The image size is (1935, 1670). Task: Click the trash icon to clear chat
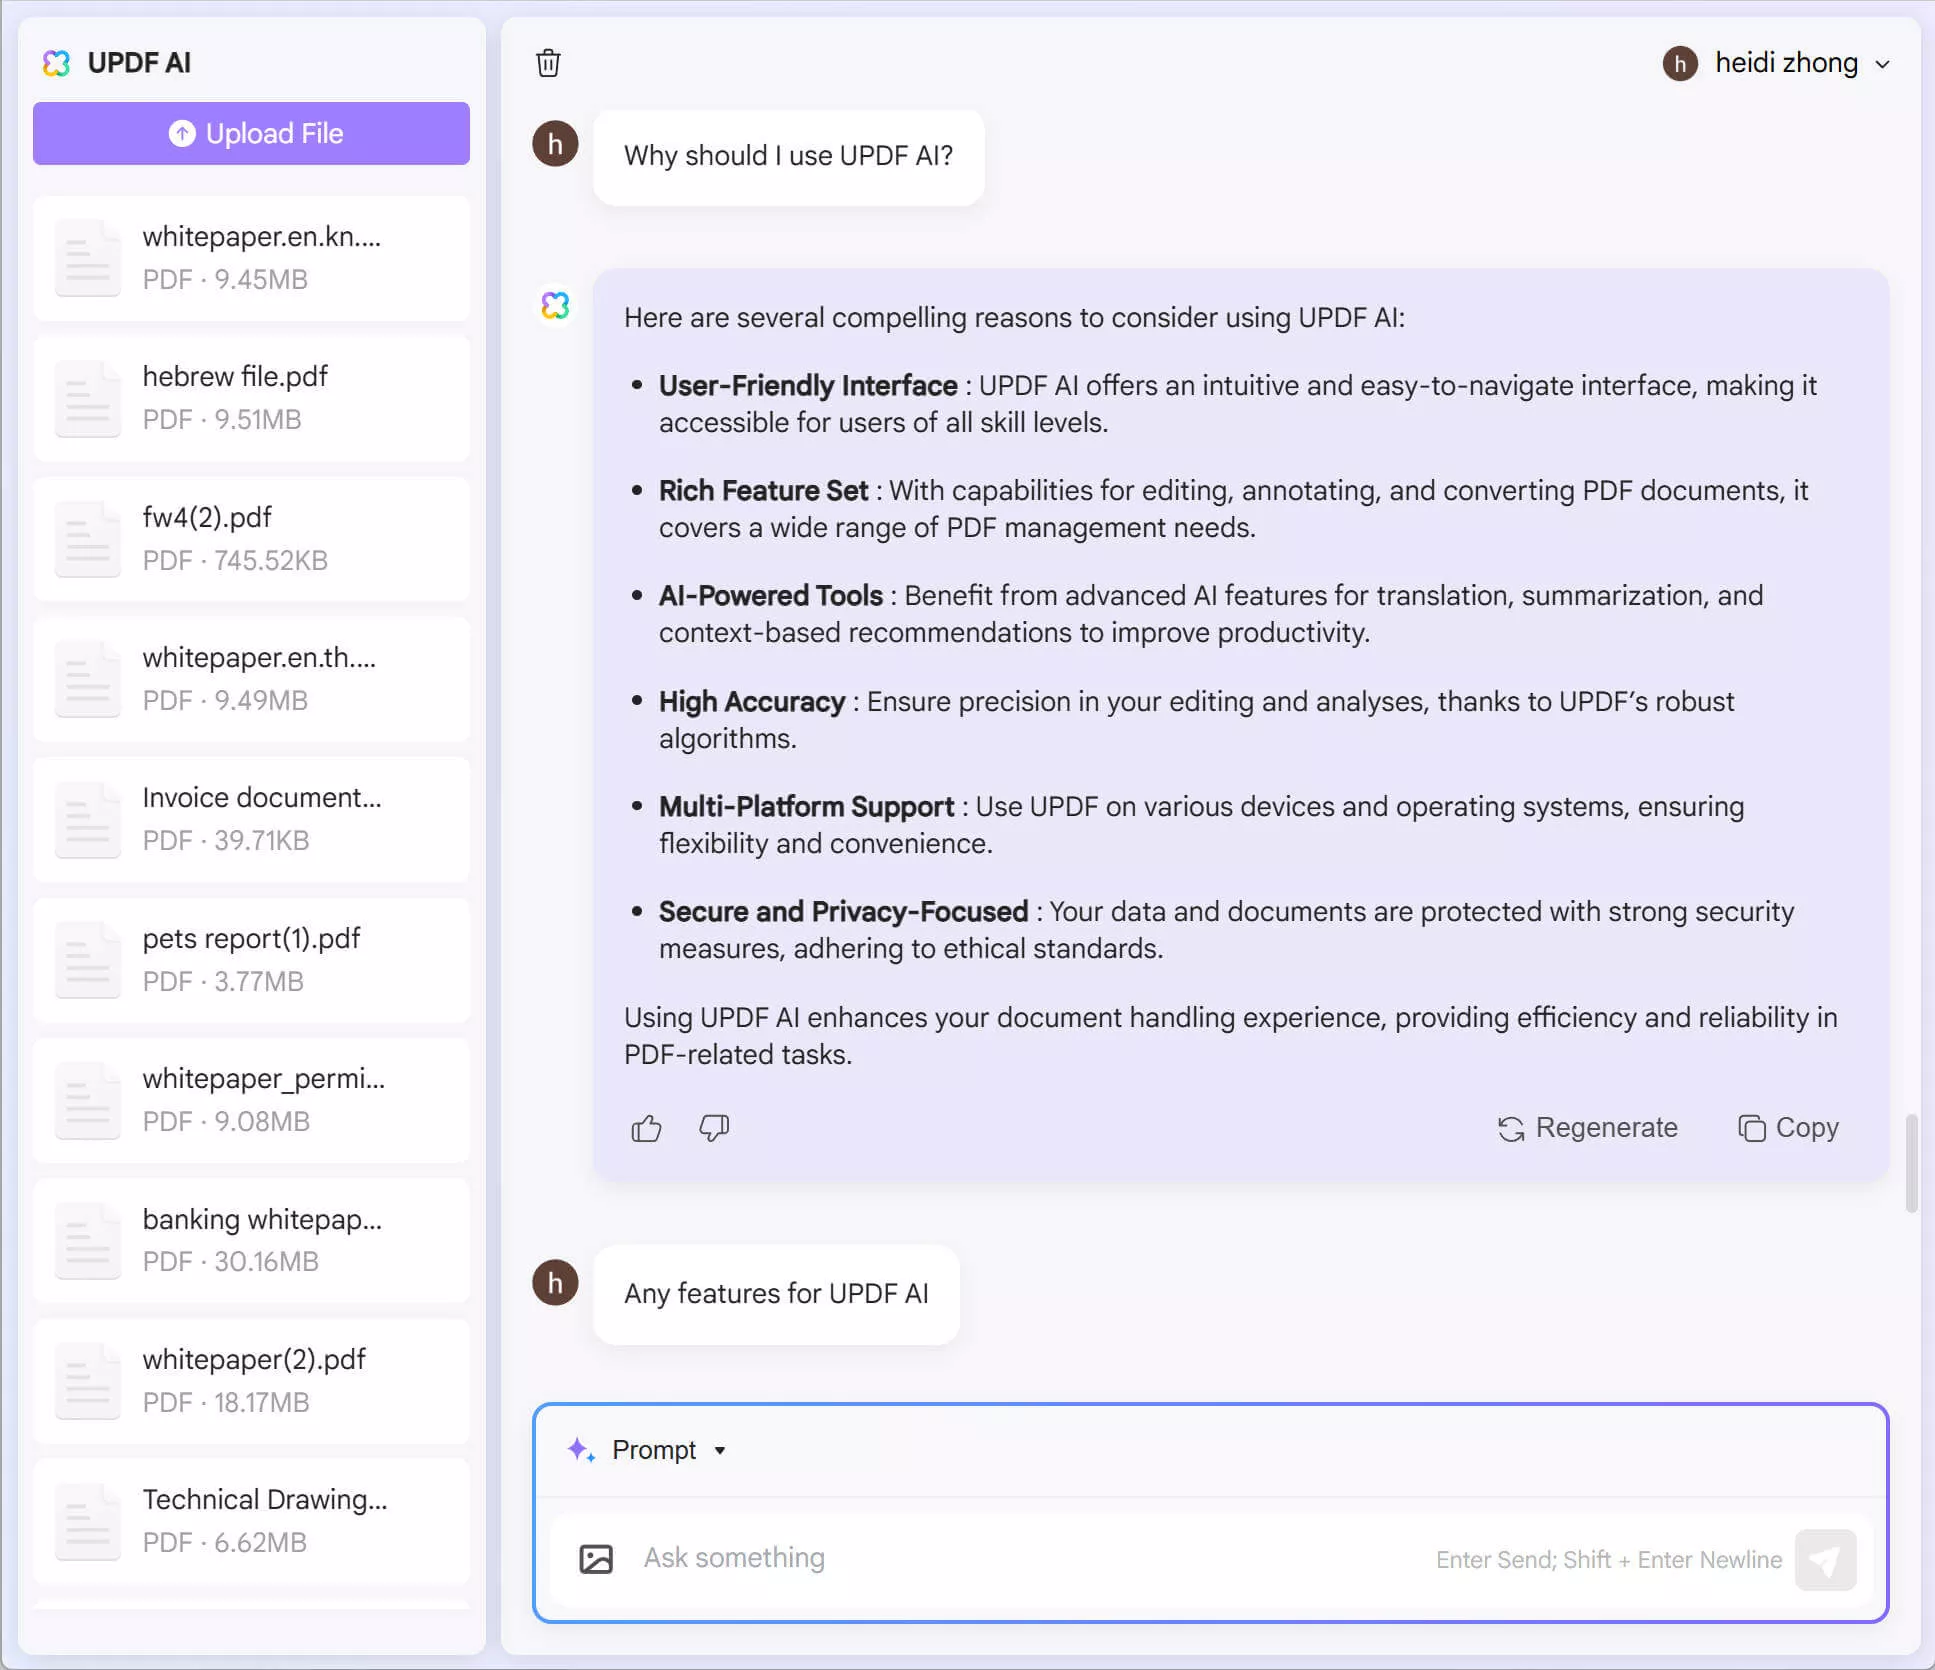point(549,63)
